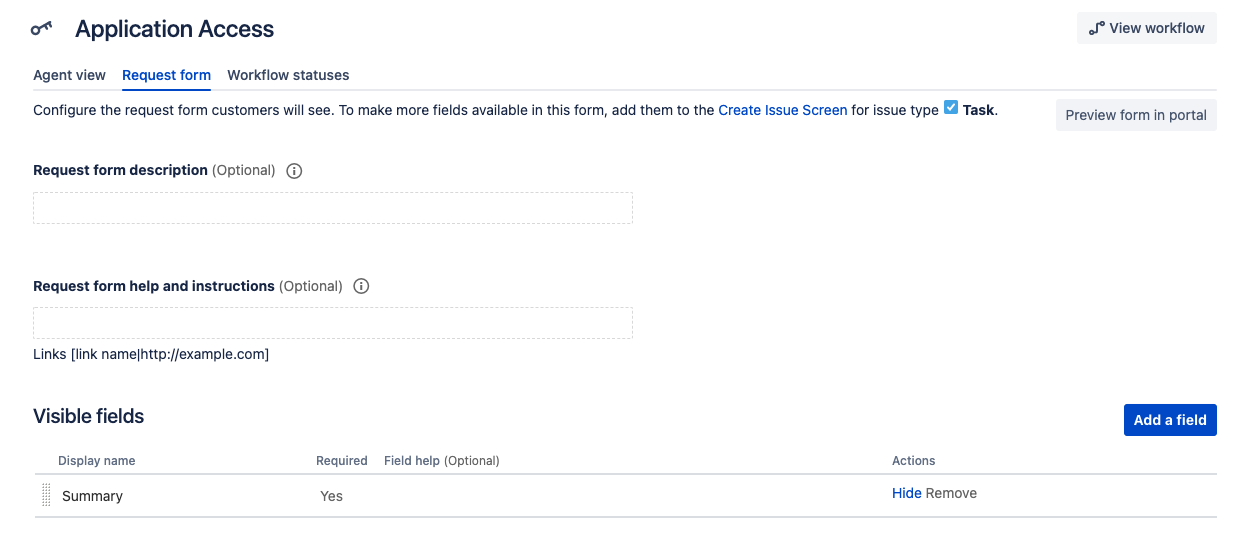Click the Summary display name
The image size is (1243, 544).
coord(92,496)
